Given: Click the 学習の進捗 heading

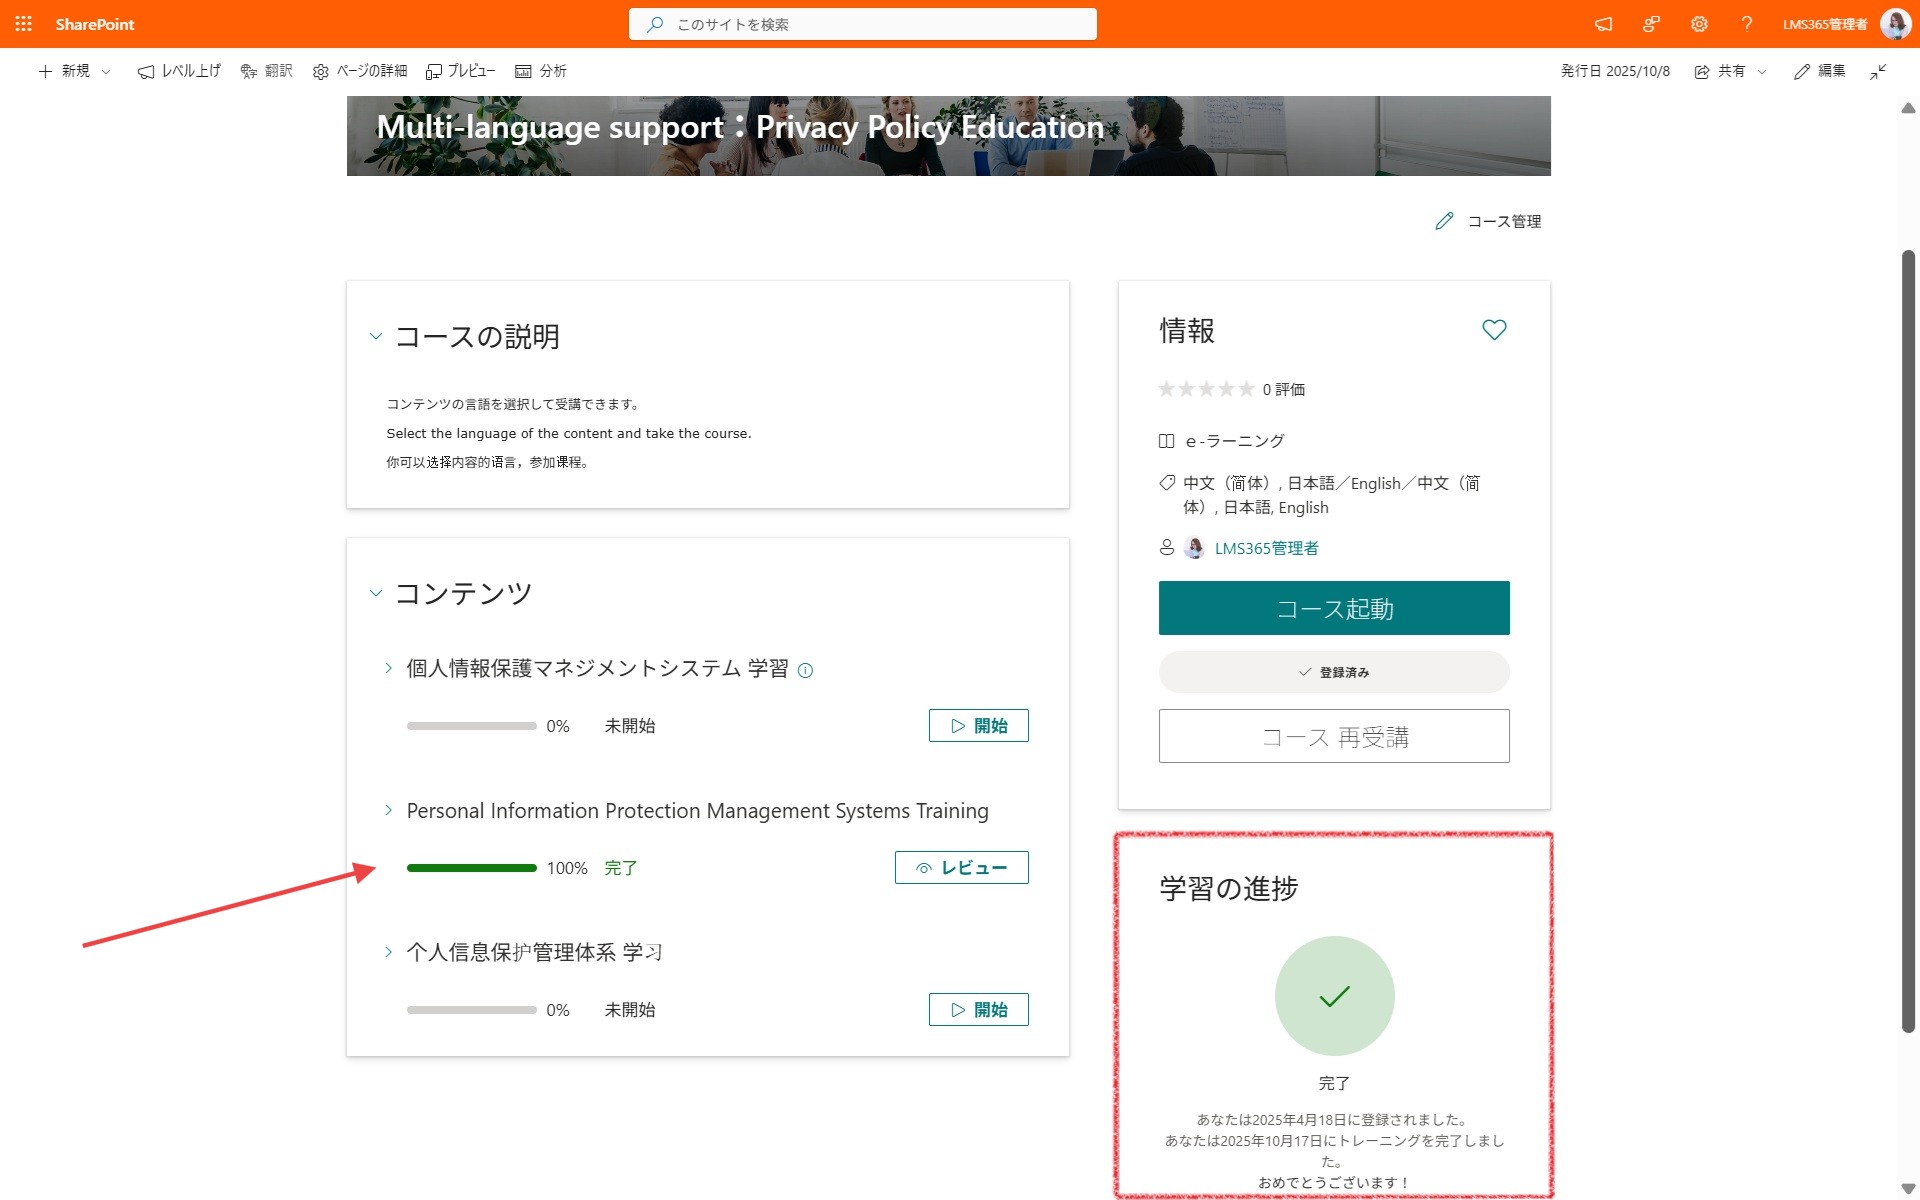Looking at the screenshot, I should click(1228, 888).
